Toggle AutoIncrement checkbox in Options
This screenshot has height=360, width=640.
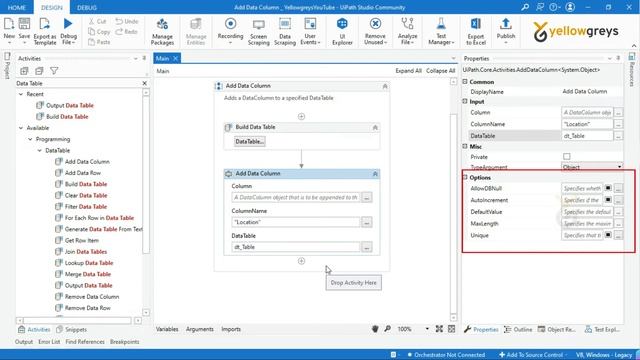[x=608, y=200]
